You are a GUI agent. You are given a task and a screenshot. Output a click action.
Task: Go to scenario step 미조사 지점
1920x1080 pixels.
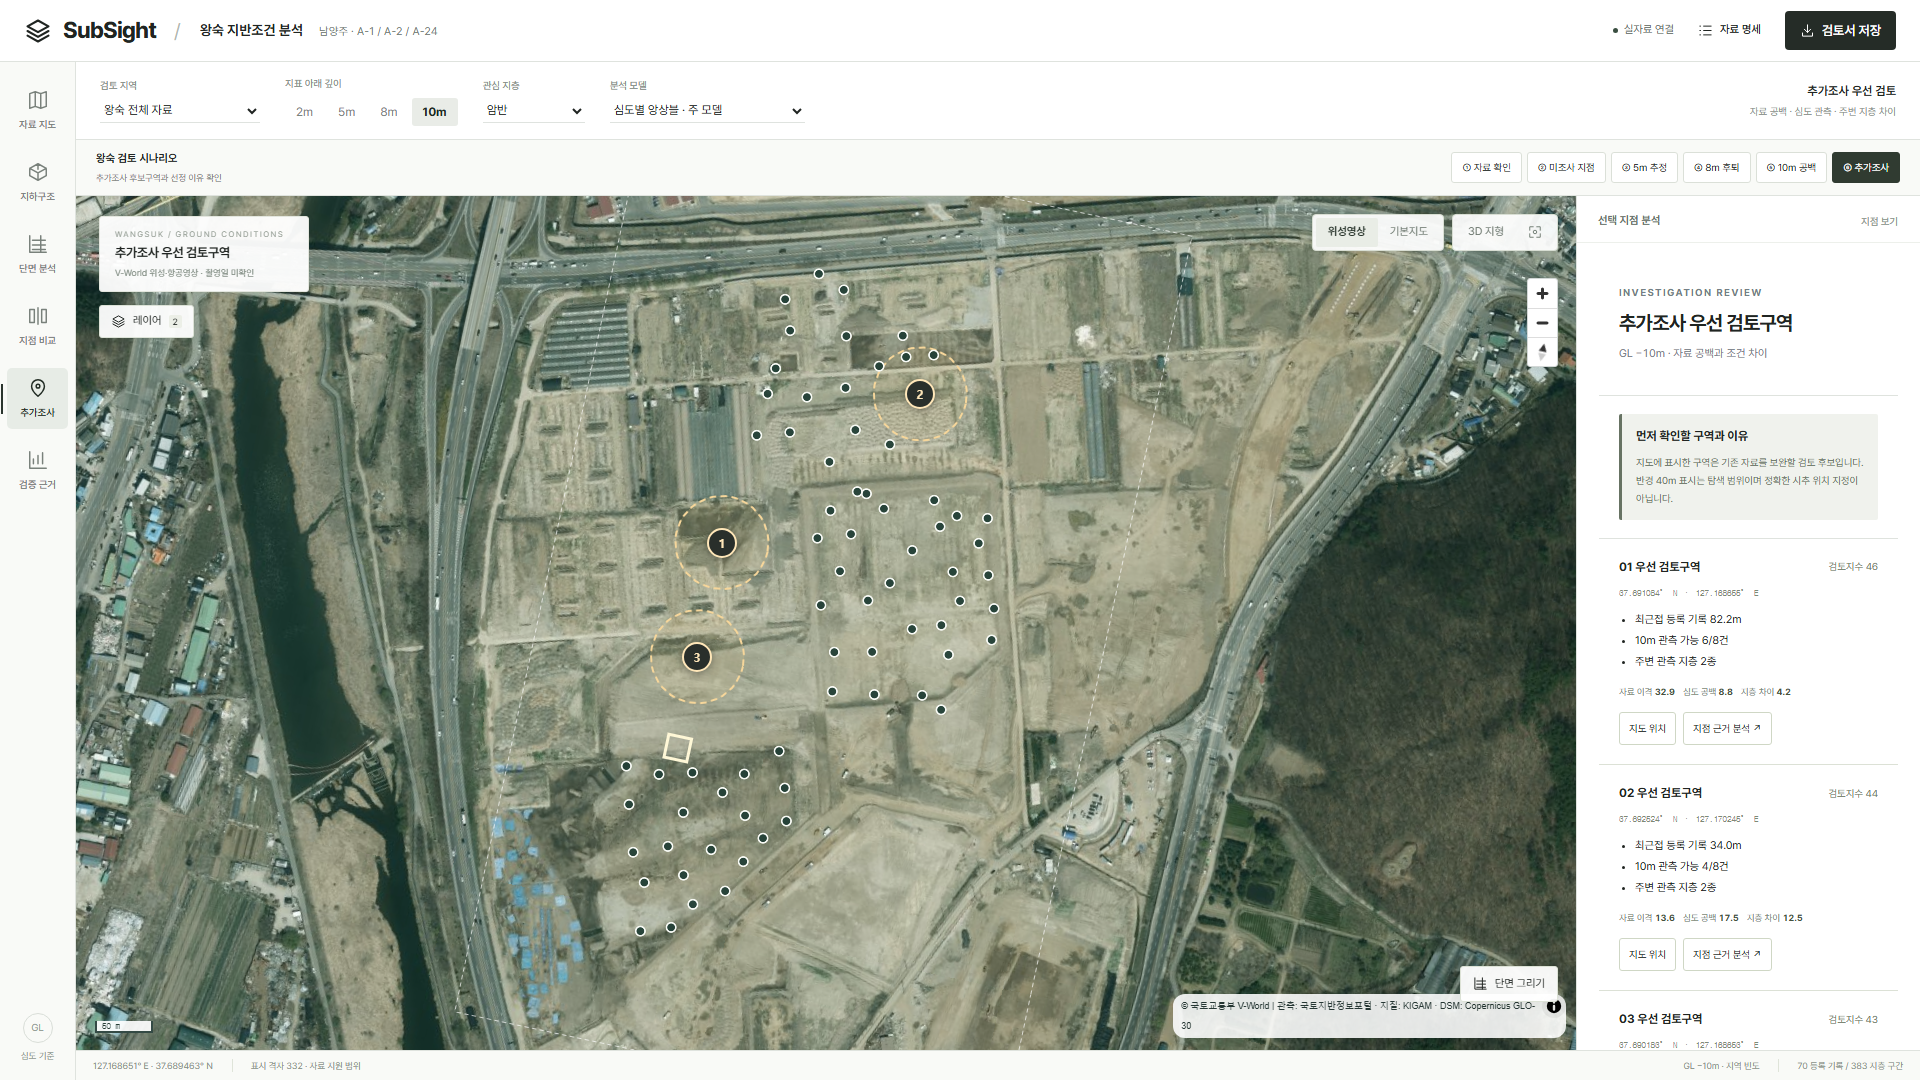click(x=1566, y=168)
